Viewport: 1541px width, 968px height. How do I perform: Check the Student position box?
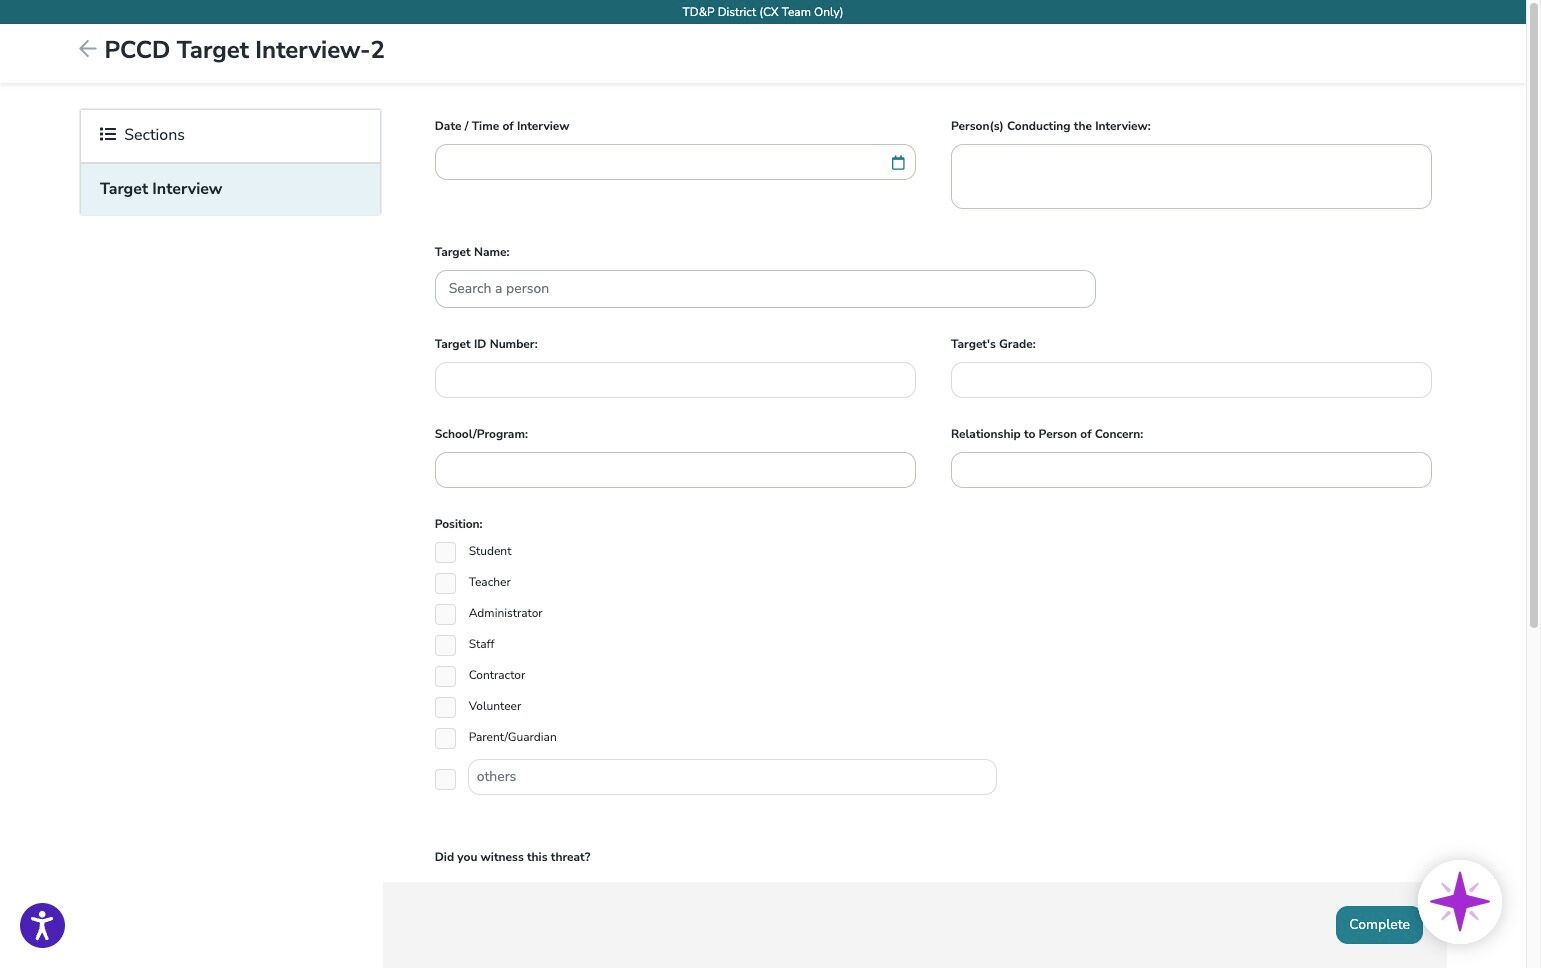(x=445, y=552)
